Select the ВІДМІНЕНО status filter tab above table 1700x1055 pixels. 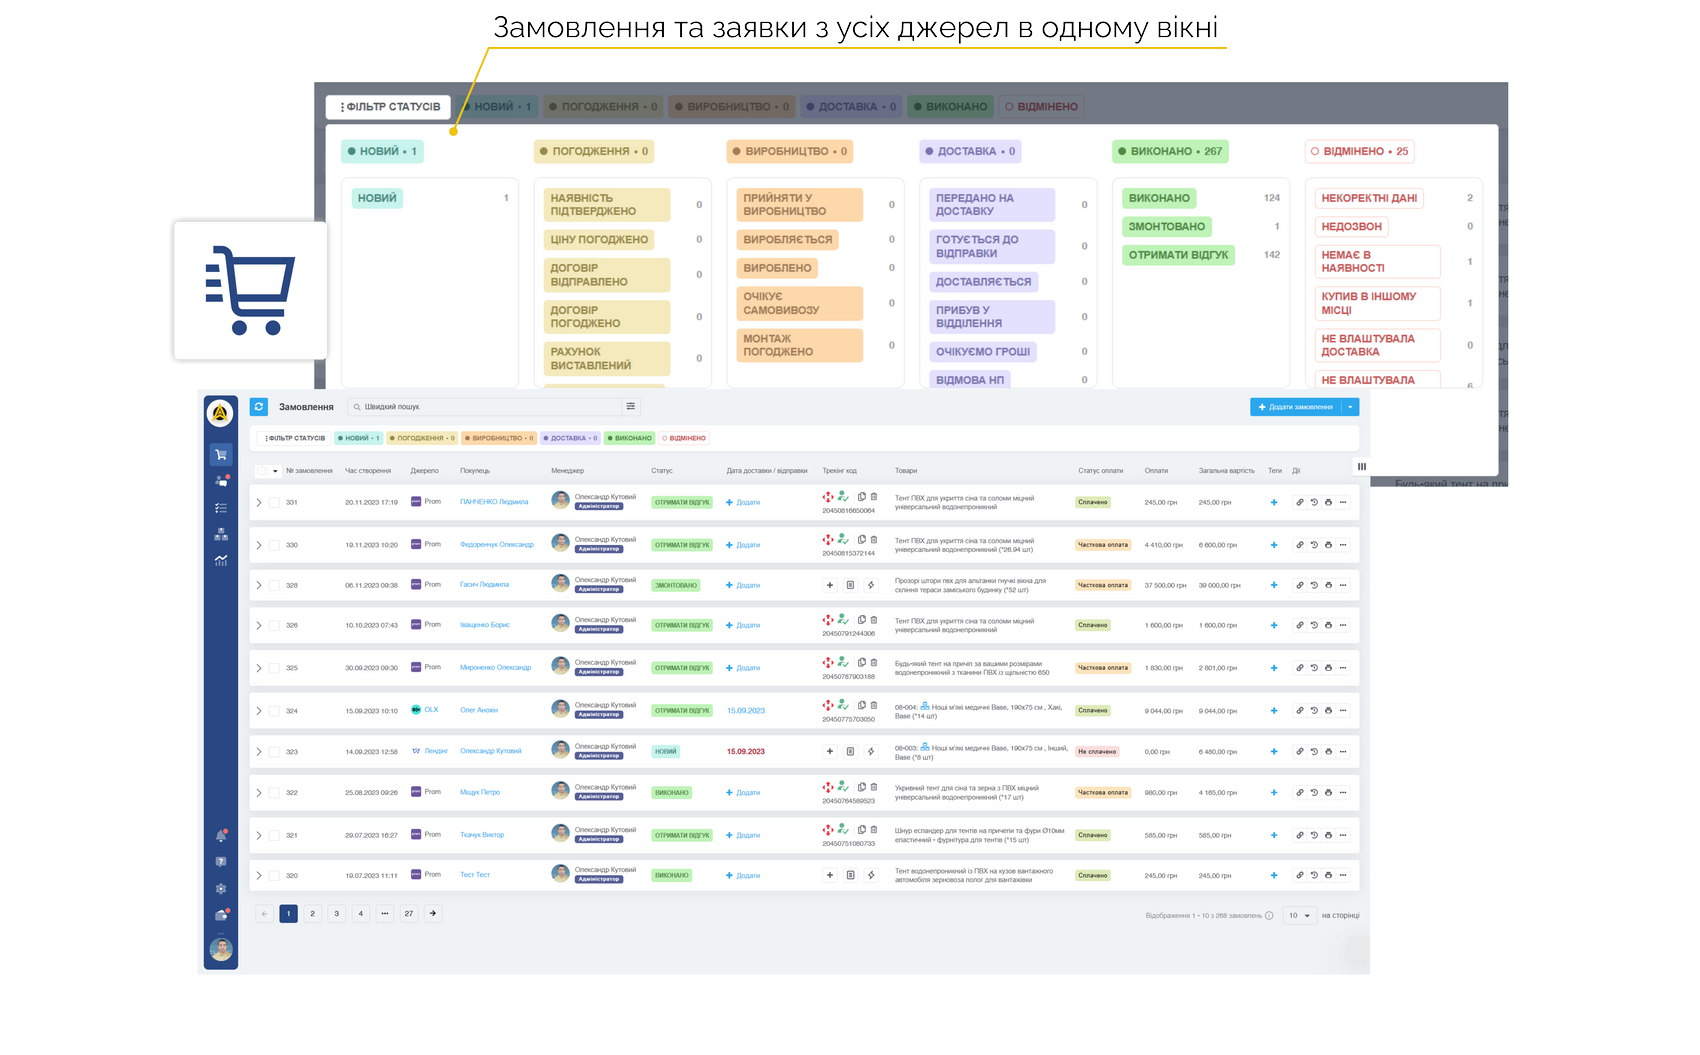pyautogui.click(x=684, y=438)
